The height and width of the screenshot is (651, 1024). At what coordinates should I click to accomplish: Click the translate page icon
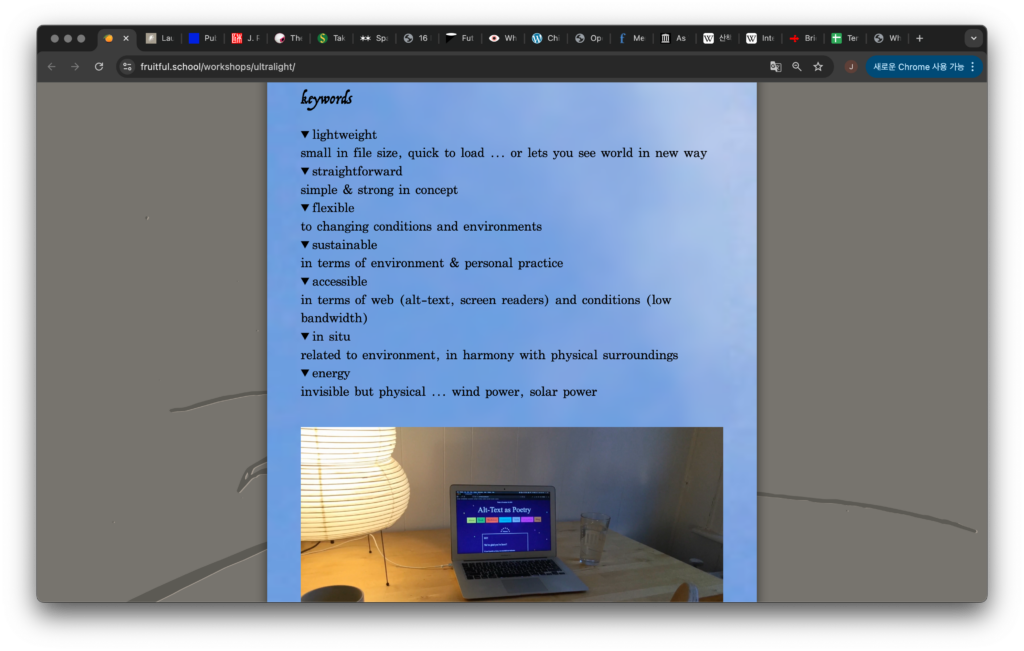(775, 67)
